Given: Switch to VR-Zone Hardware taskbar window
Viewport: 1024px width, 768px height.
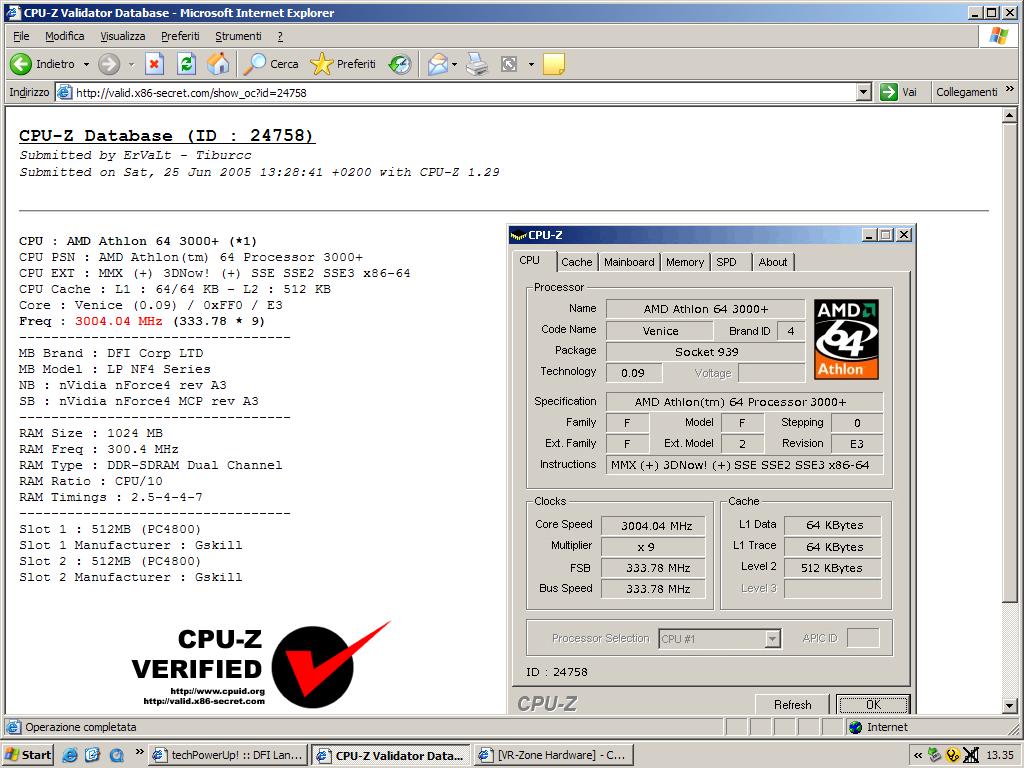Looking at the screenshot, I should (x=554, y=755).
